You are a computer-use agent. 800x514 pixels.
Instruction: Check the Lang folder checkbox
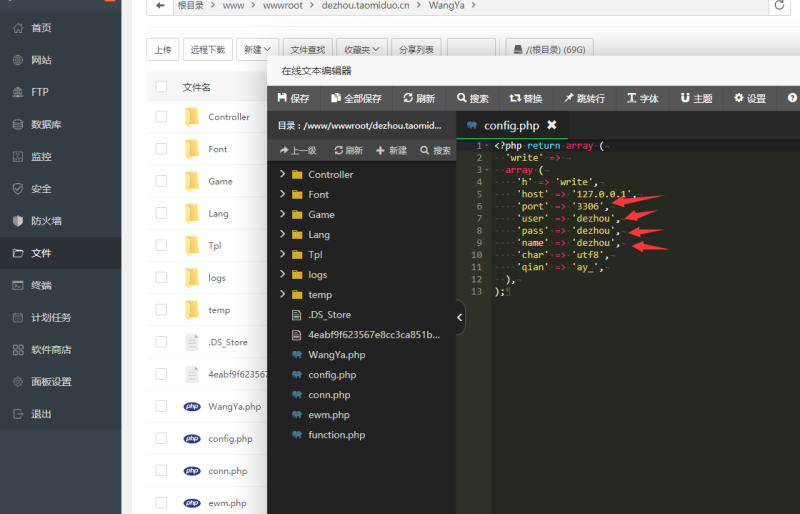161,213
